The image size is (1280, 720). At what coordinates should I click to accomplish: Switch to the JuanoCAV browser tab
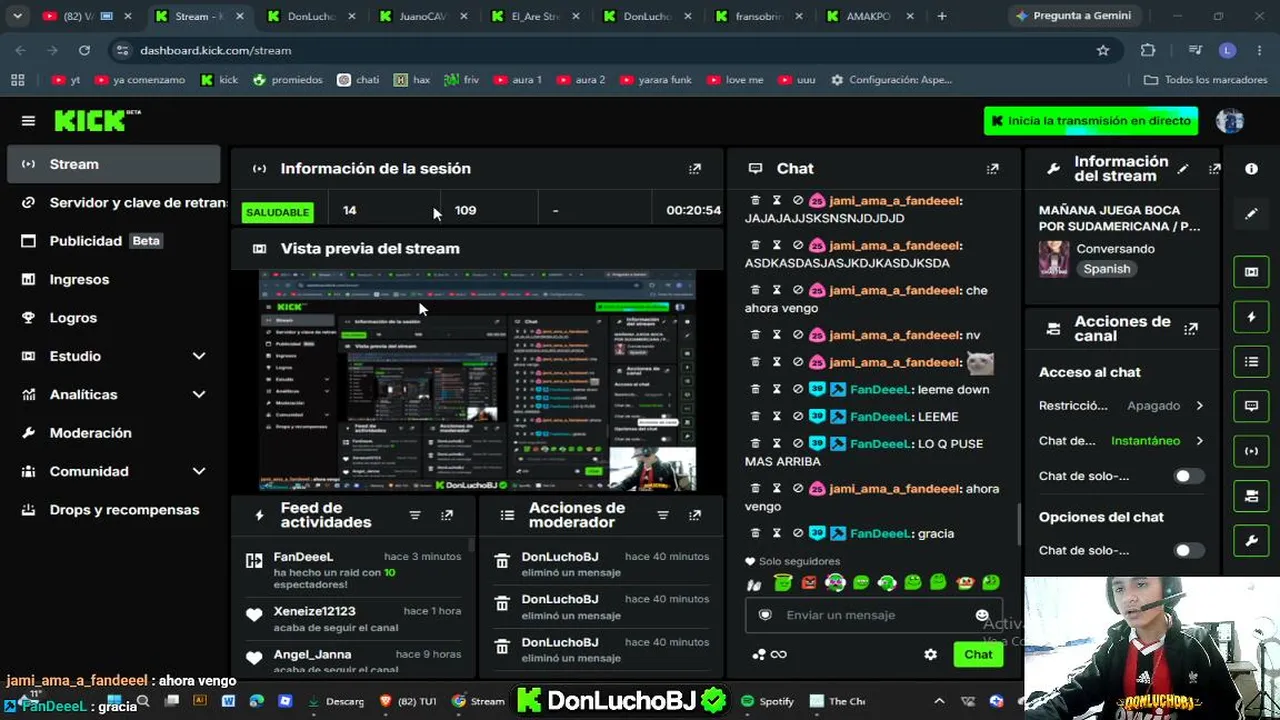click(x=422, y=16)
